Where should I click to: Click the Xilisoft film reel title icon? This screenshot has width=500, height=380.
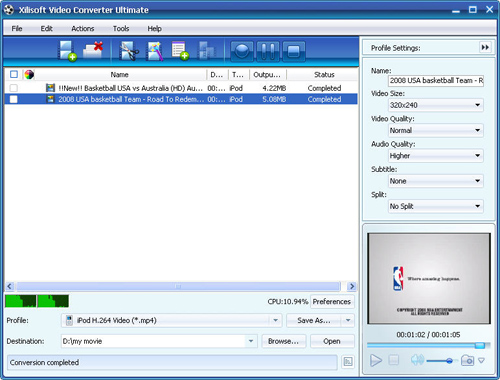click(x=9, y=10)
